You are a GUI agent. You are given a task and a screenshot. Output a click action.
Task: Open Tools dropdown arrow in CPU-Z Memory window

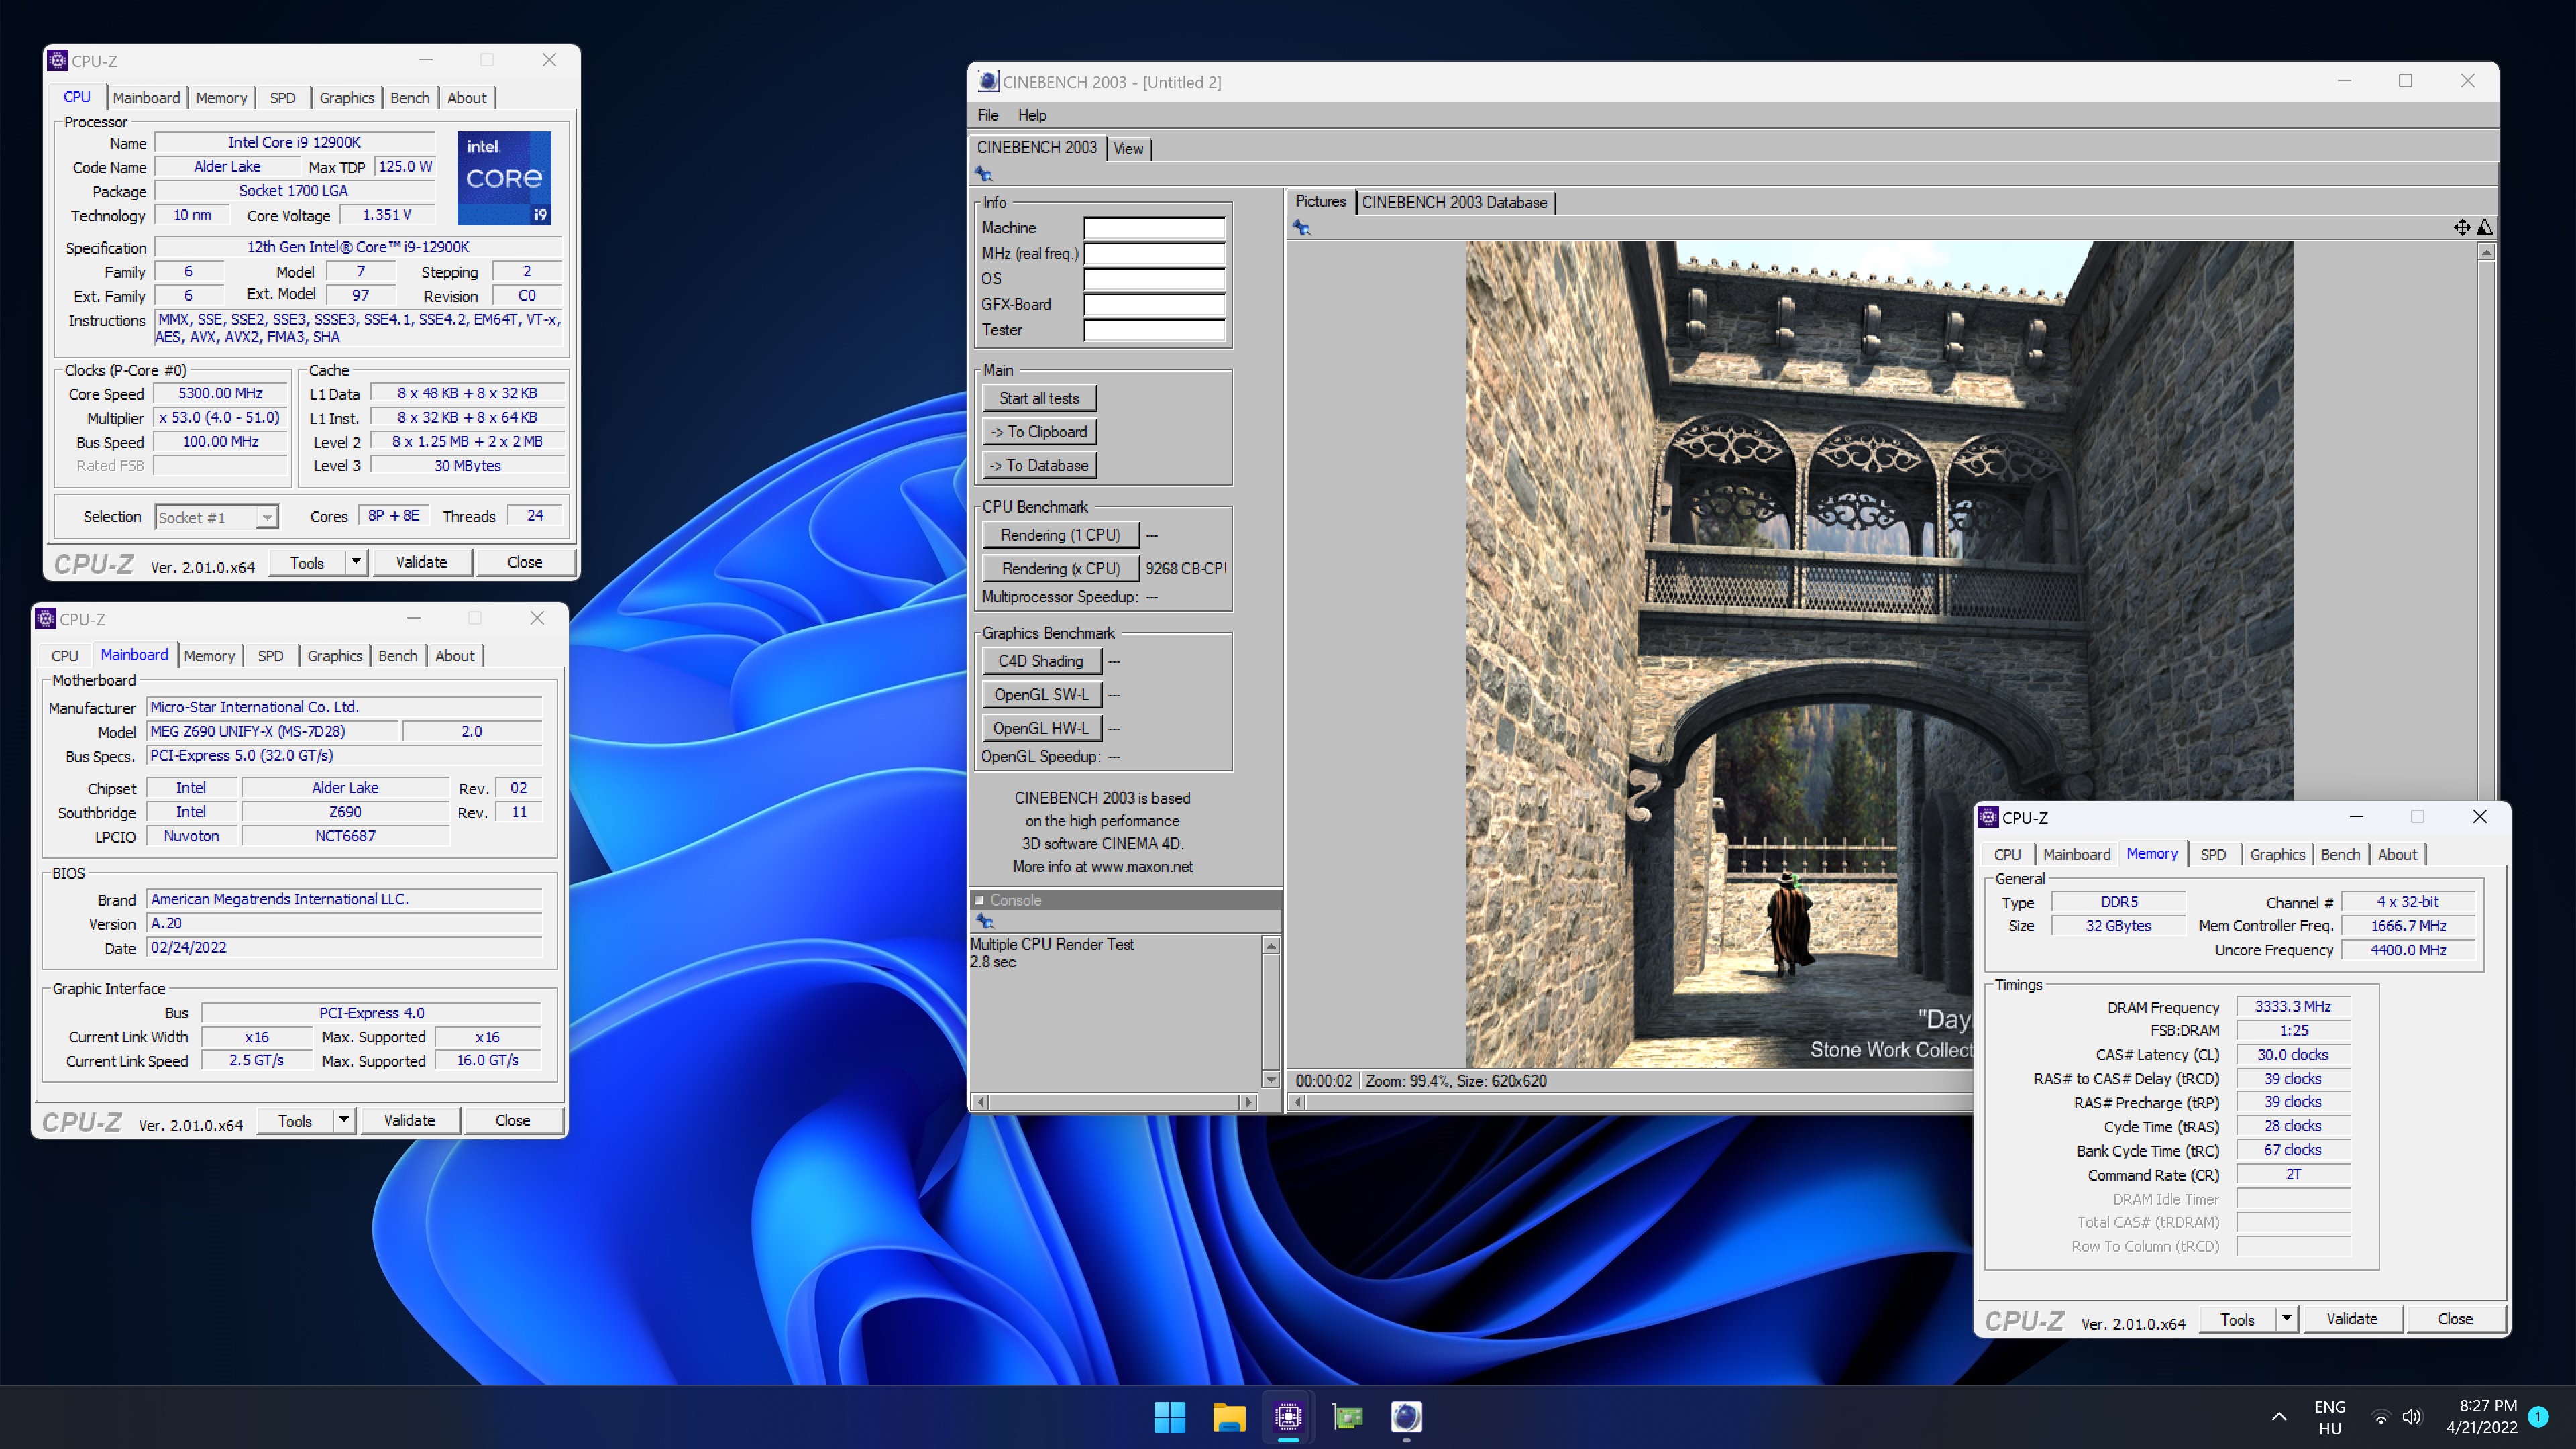[x=2286, y=1319]
